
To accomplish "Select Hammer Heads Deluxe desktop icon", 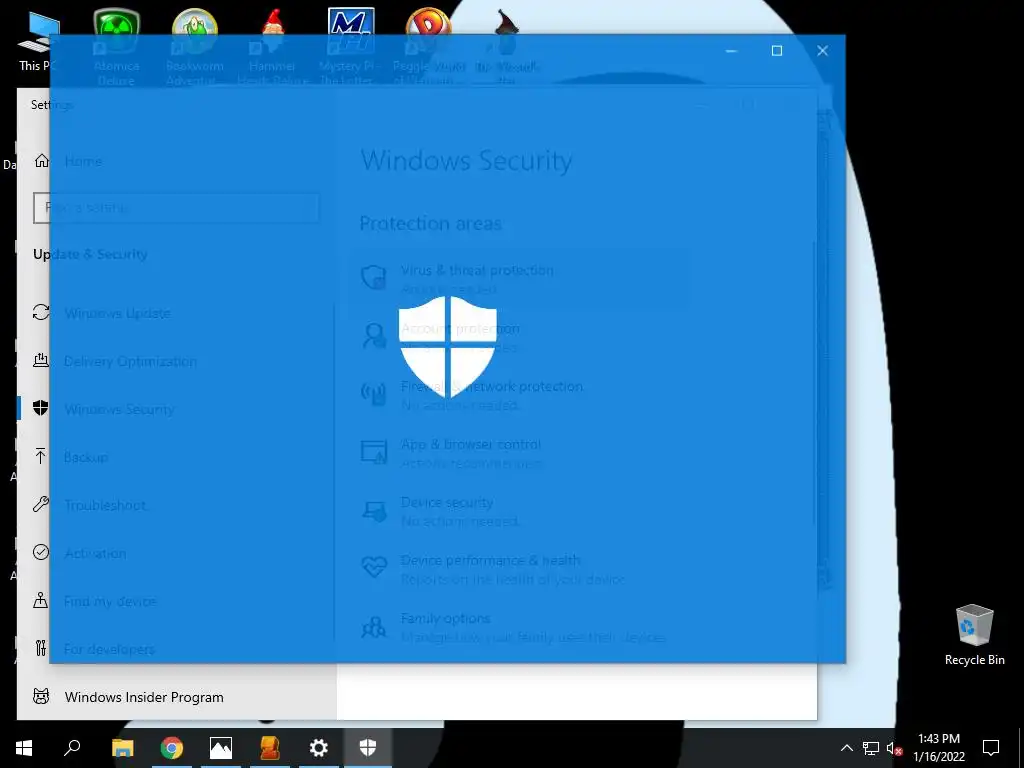I will pos(272,46).
